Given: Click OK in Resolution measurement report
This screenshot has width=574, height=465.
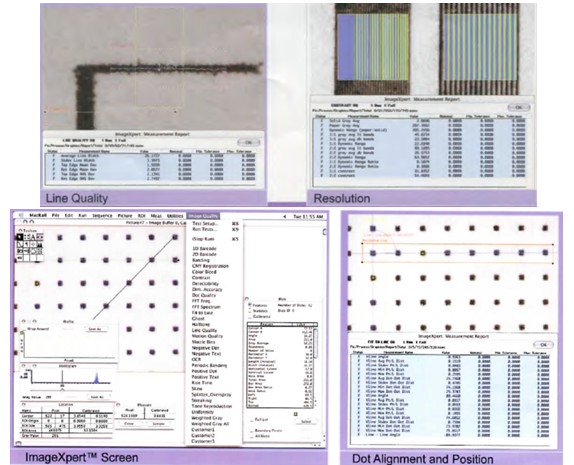Looking at the screenshot, I should click(x=518, y=107).
